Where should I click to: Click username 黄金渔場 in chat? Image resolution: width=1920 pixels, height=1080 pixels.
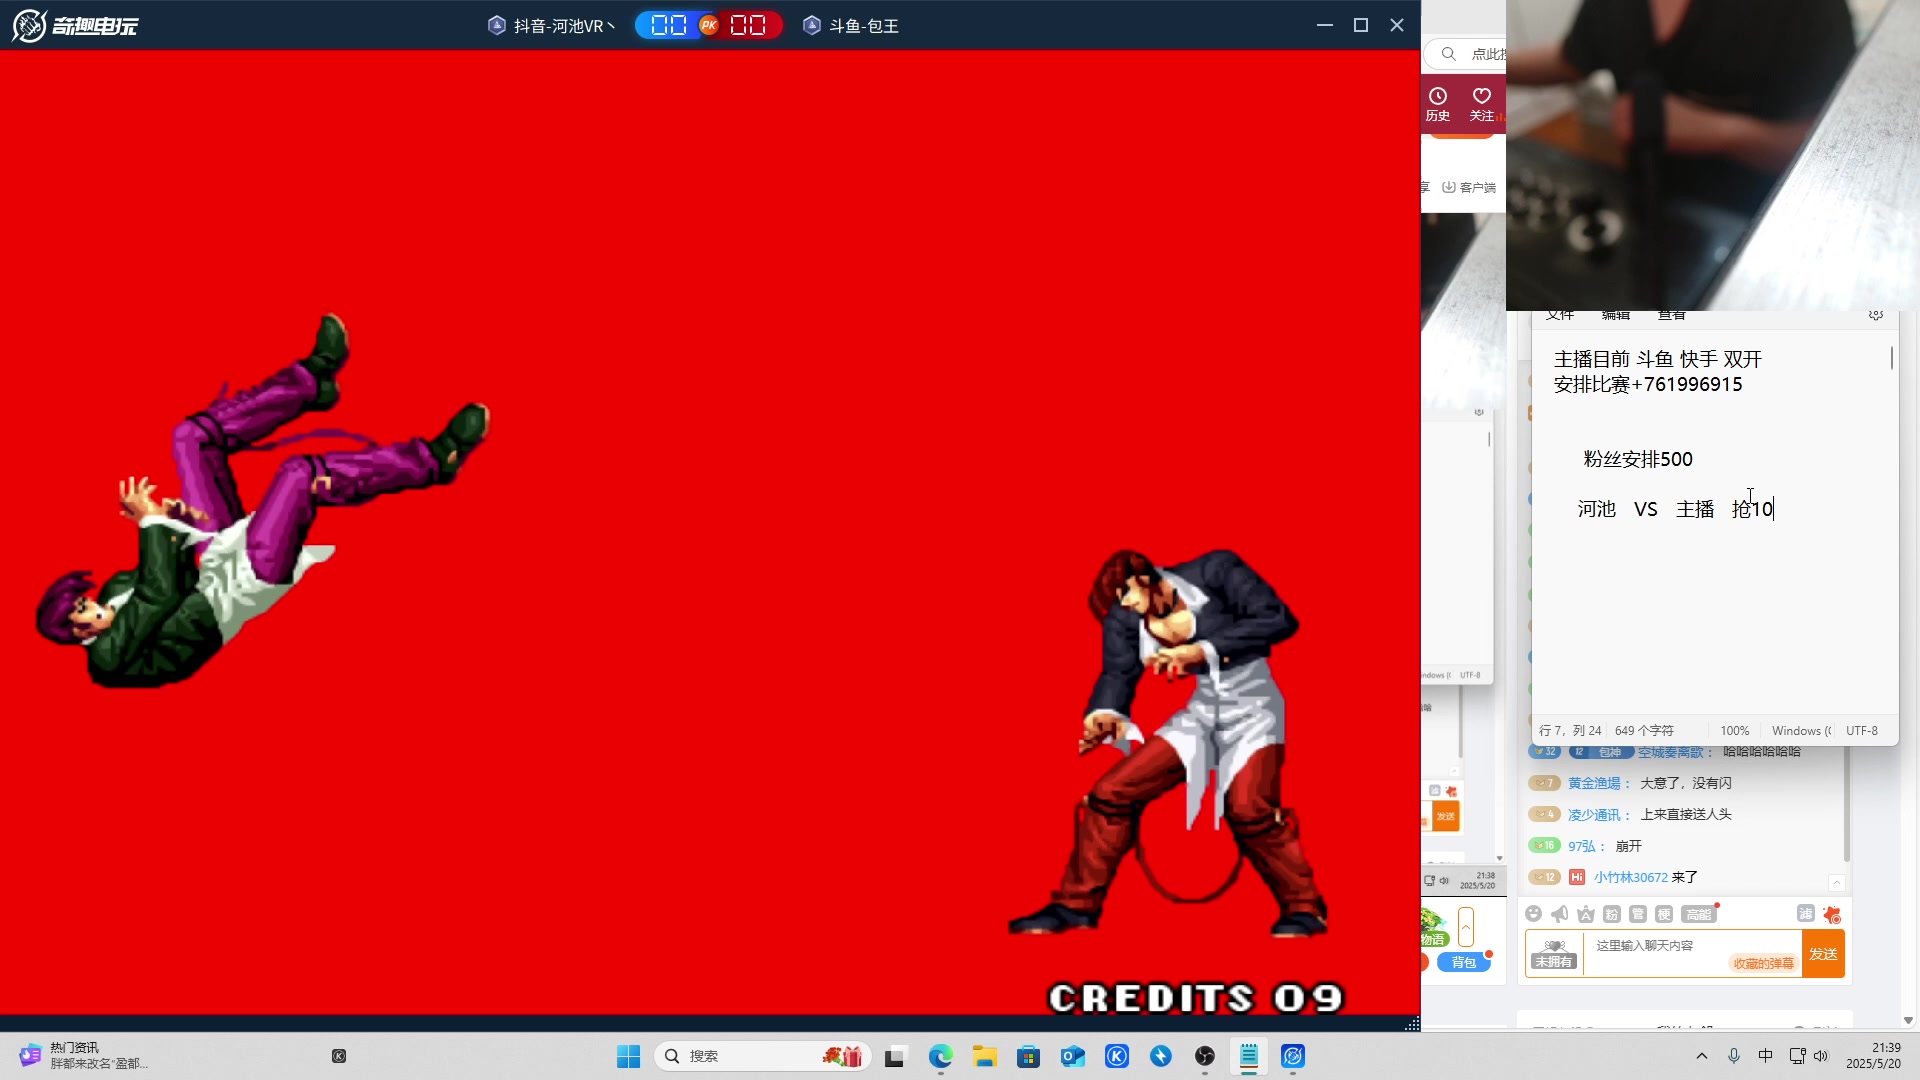pyautogui.click(x=1594, y=783)
